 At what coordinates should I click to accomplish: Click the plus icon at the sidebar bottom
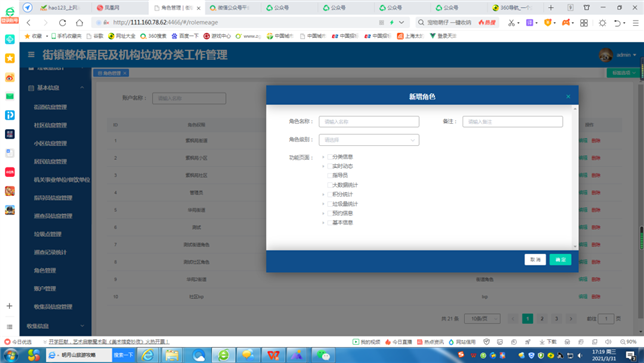coord(9,306)
